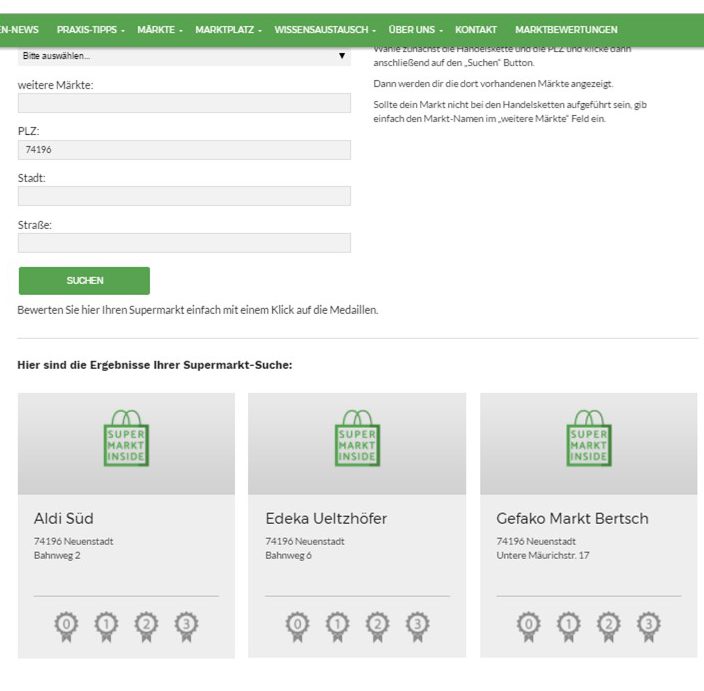704x691 pixels.
Task: Rate Aldi Süd with medal 0
Action: (66, 626)
